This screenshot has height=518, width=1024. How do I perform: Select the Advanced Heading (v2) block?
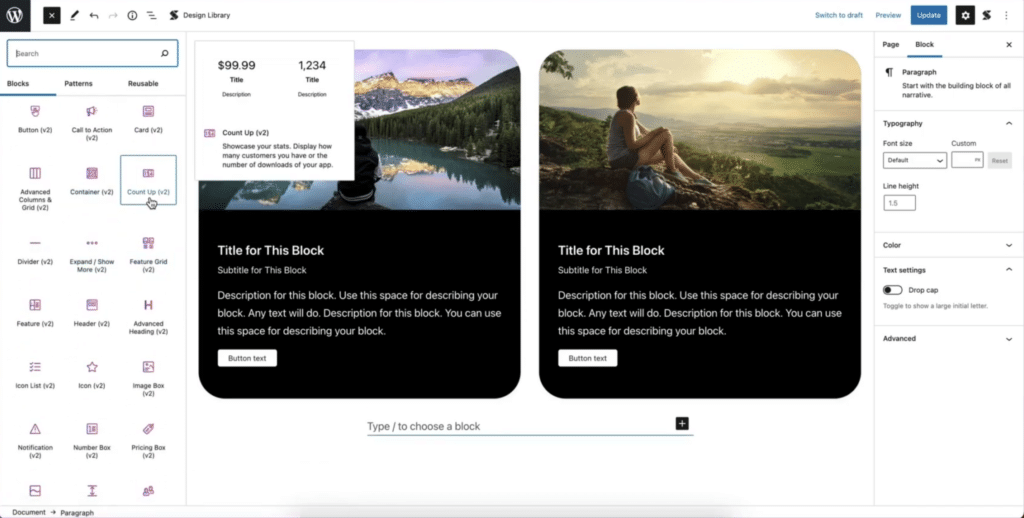pos(148,316)
